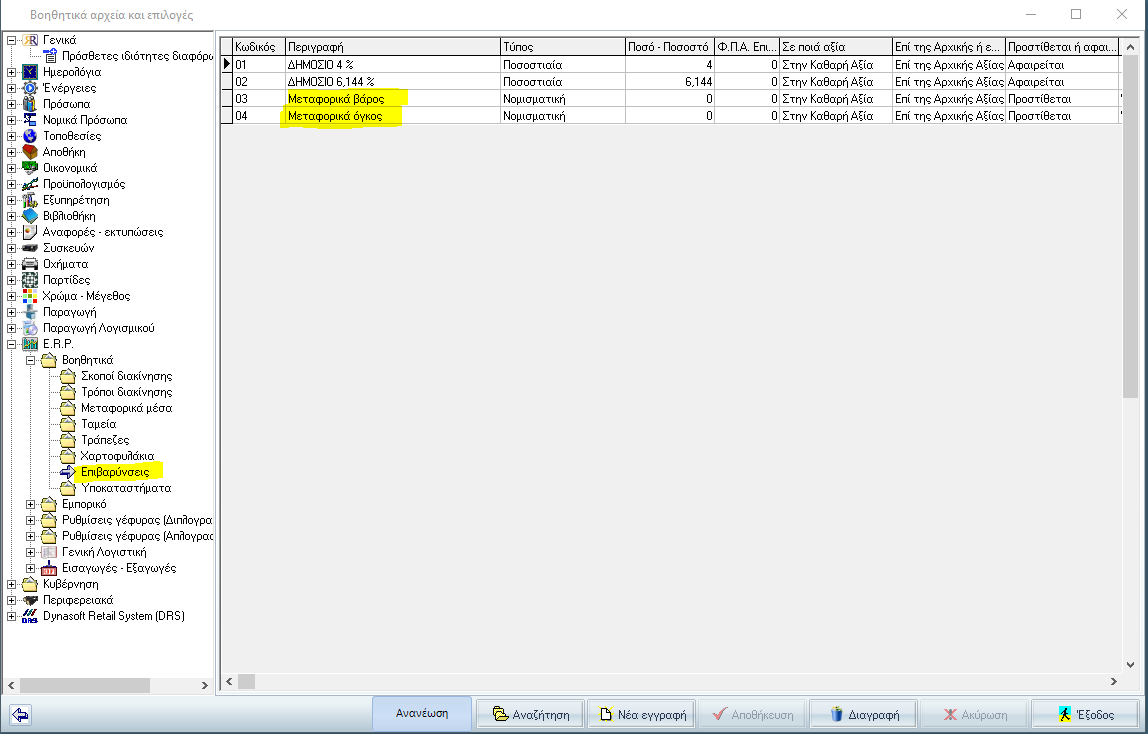
Task: Click the Αποθήκη warehouse icon
Action: pyautogui.click(x=30, y=152)
